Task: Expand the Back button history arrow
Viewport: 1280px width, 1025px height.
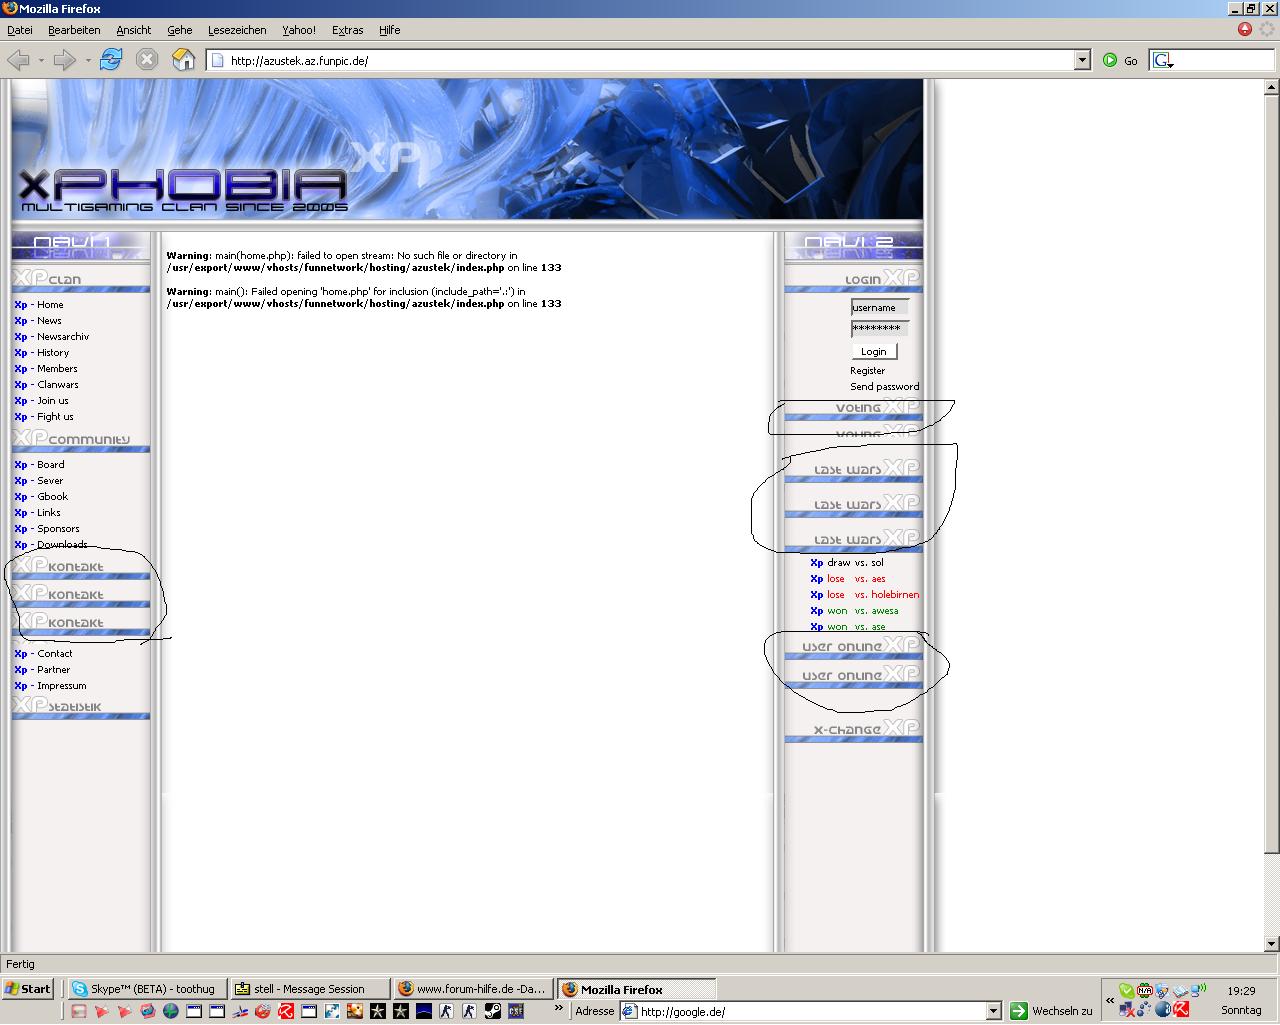Action: tap(41, 60)
